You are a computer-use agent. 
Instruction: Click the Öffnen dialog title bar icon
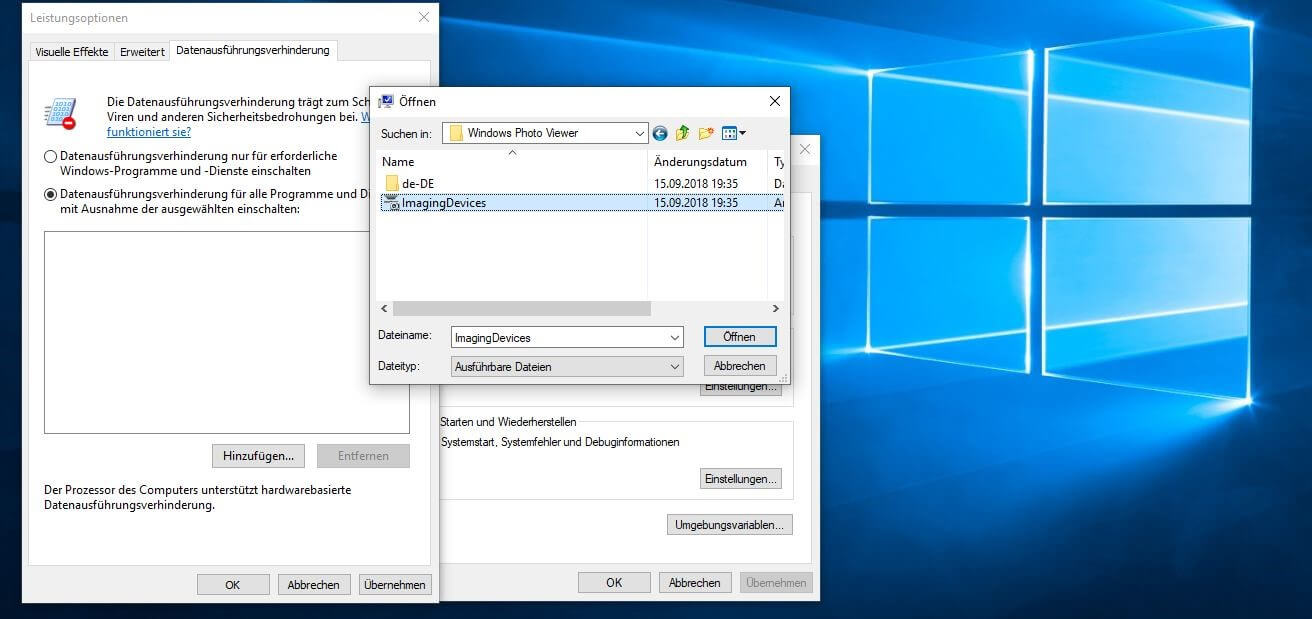385,101
